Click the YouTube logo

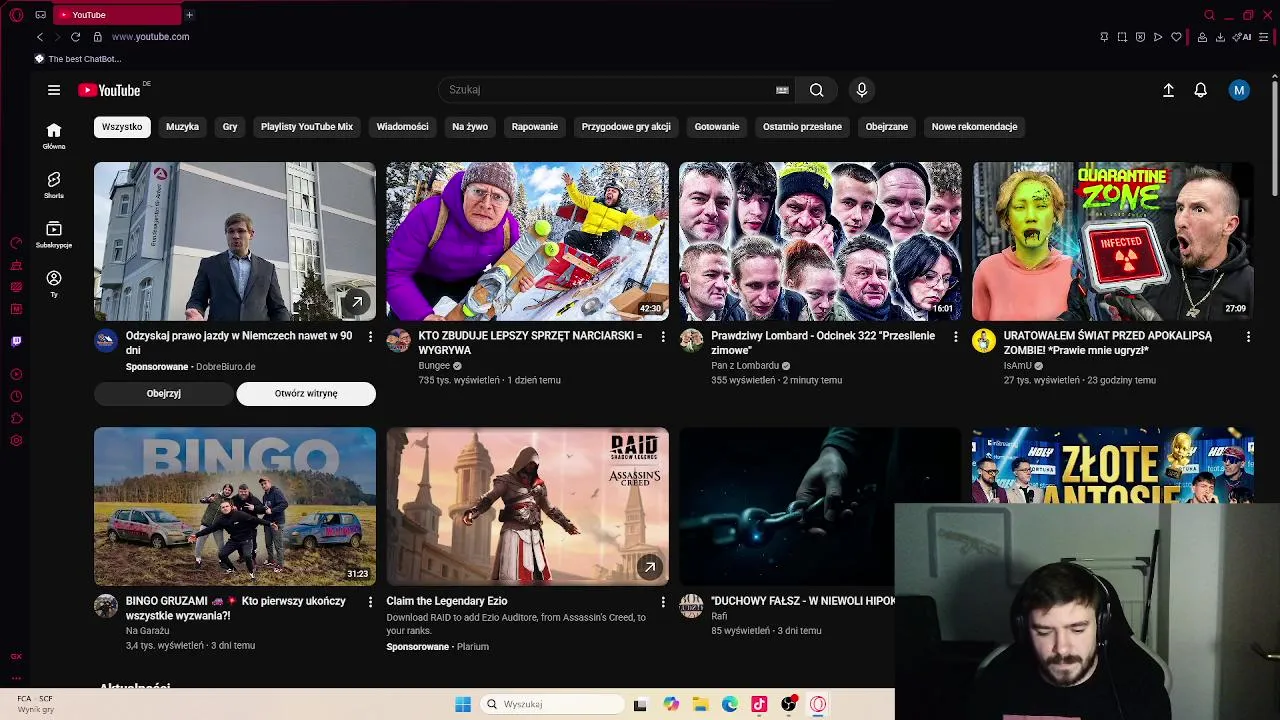tap(109, 90)
